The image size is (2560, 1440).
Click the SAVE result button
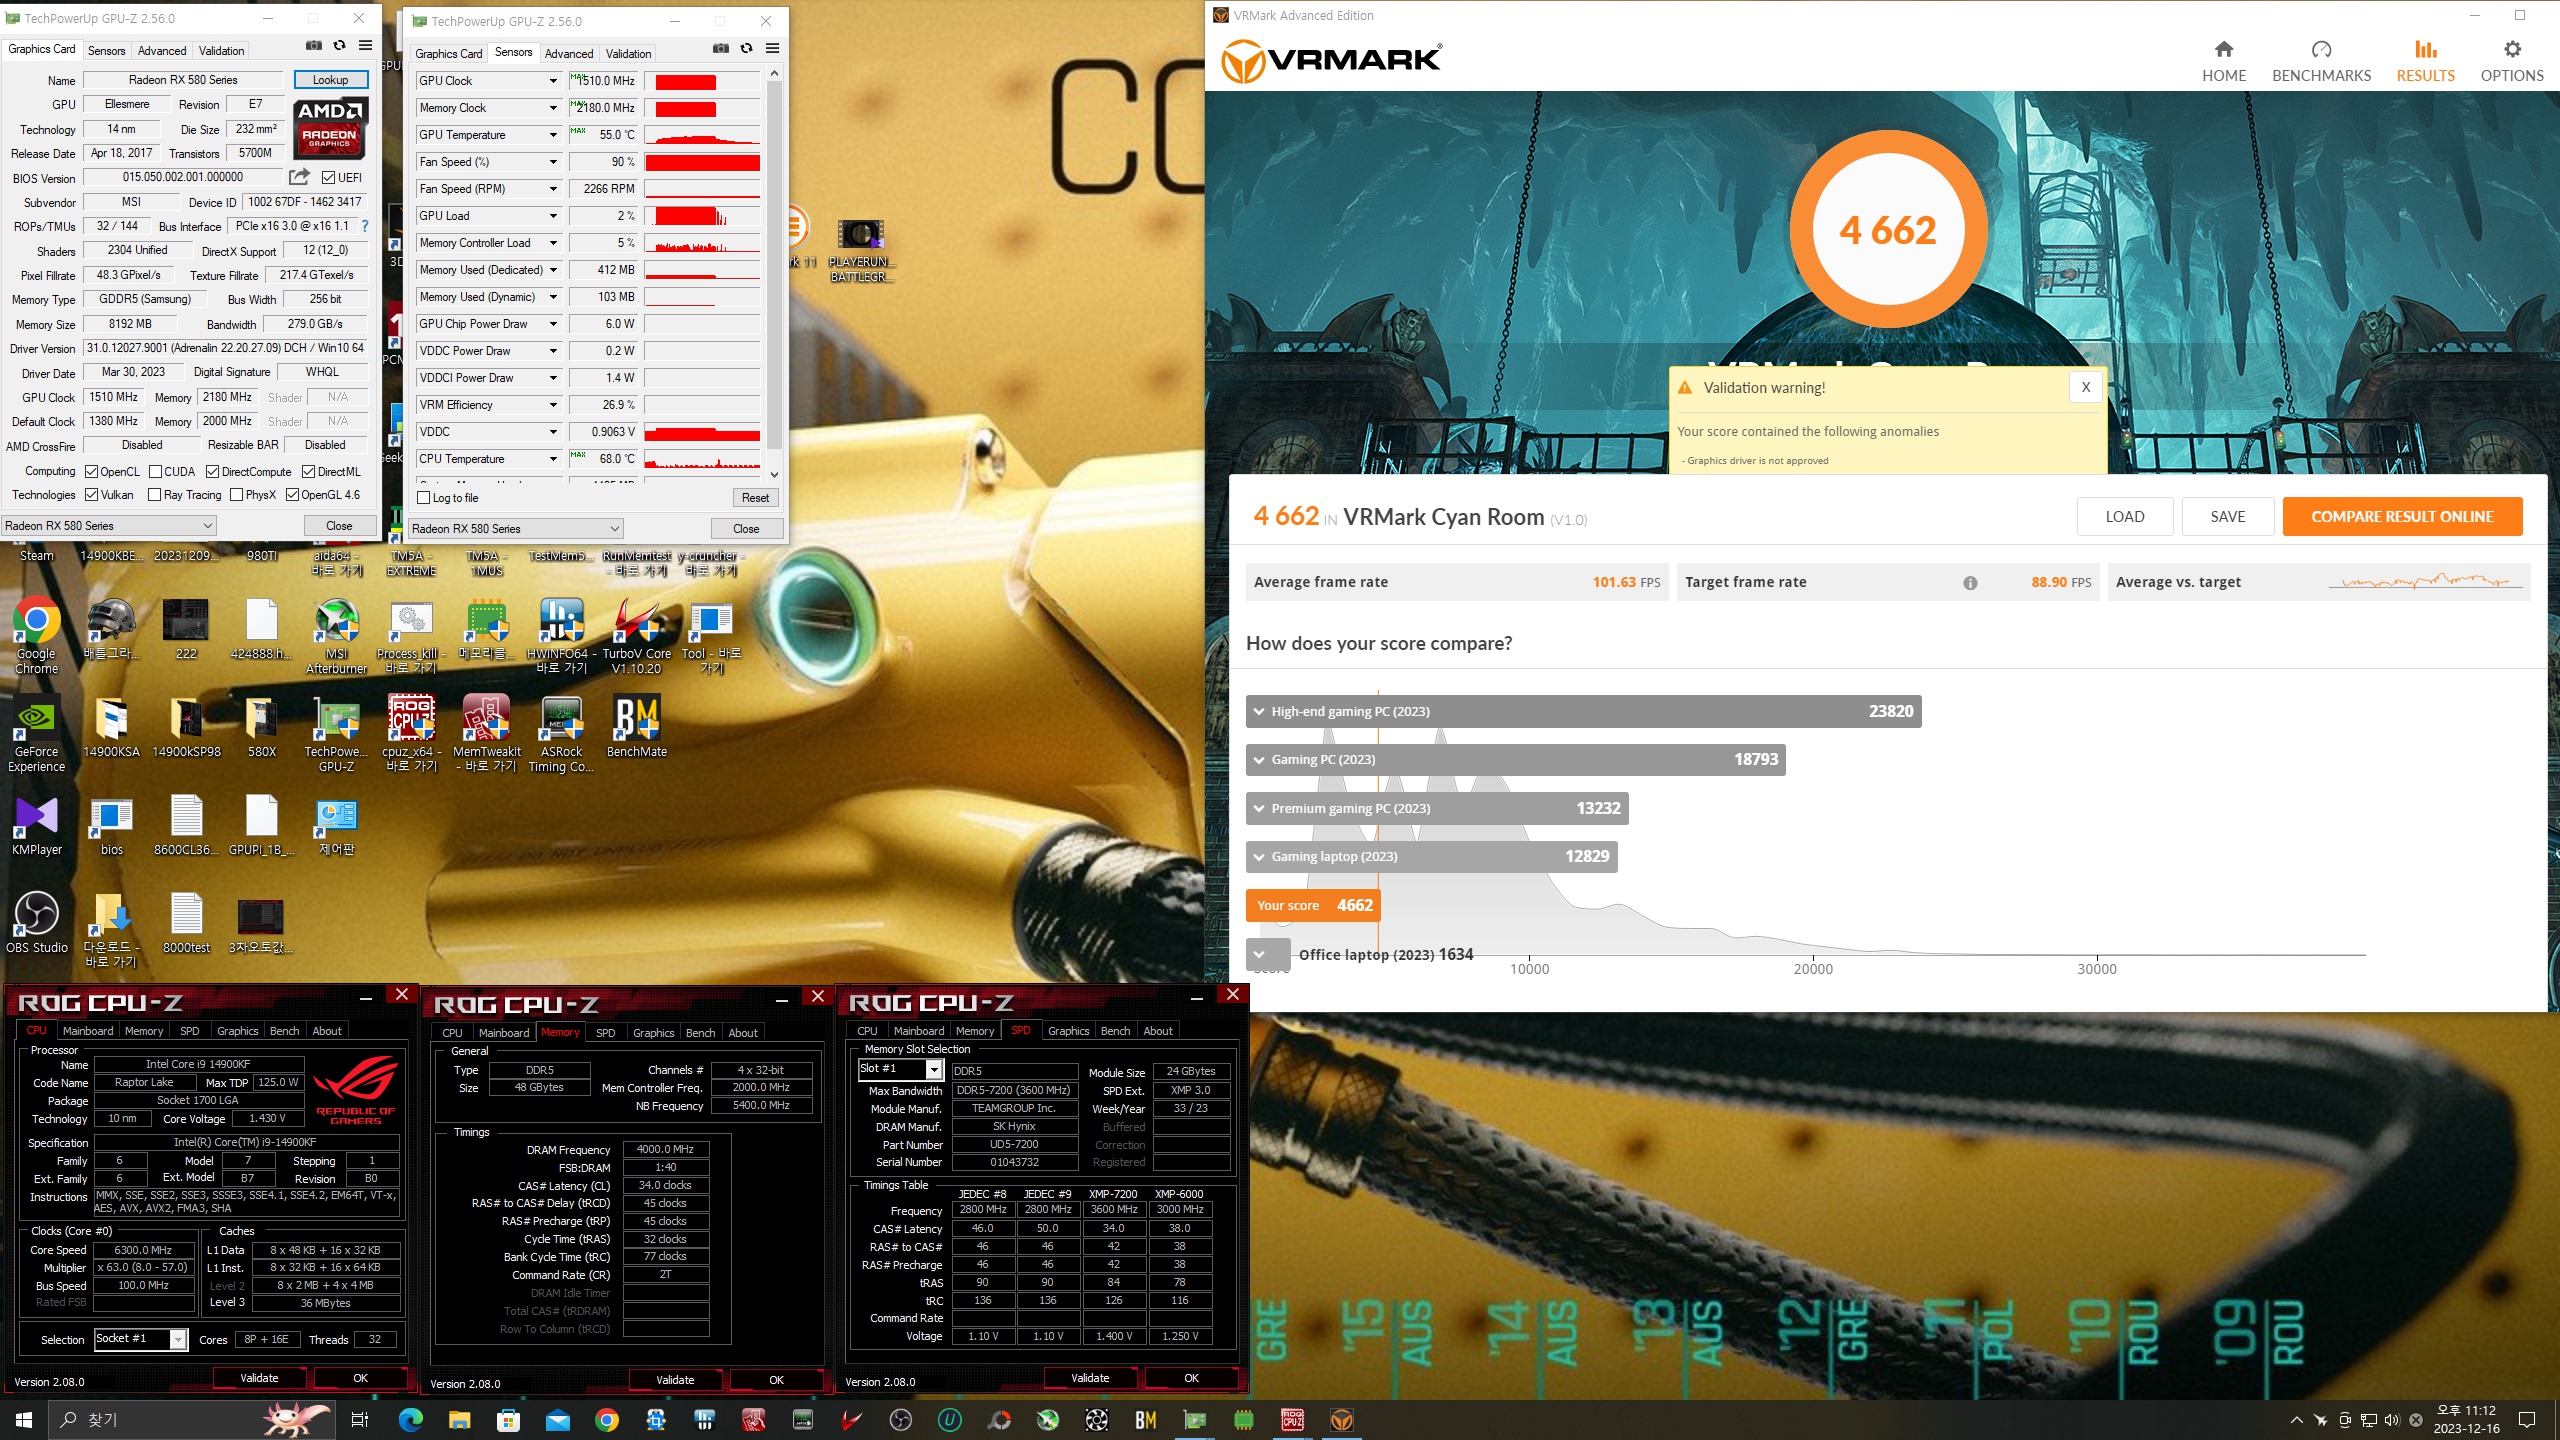(2227, 517)
